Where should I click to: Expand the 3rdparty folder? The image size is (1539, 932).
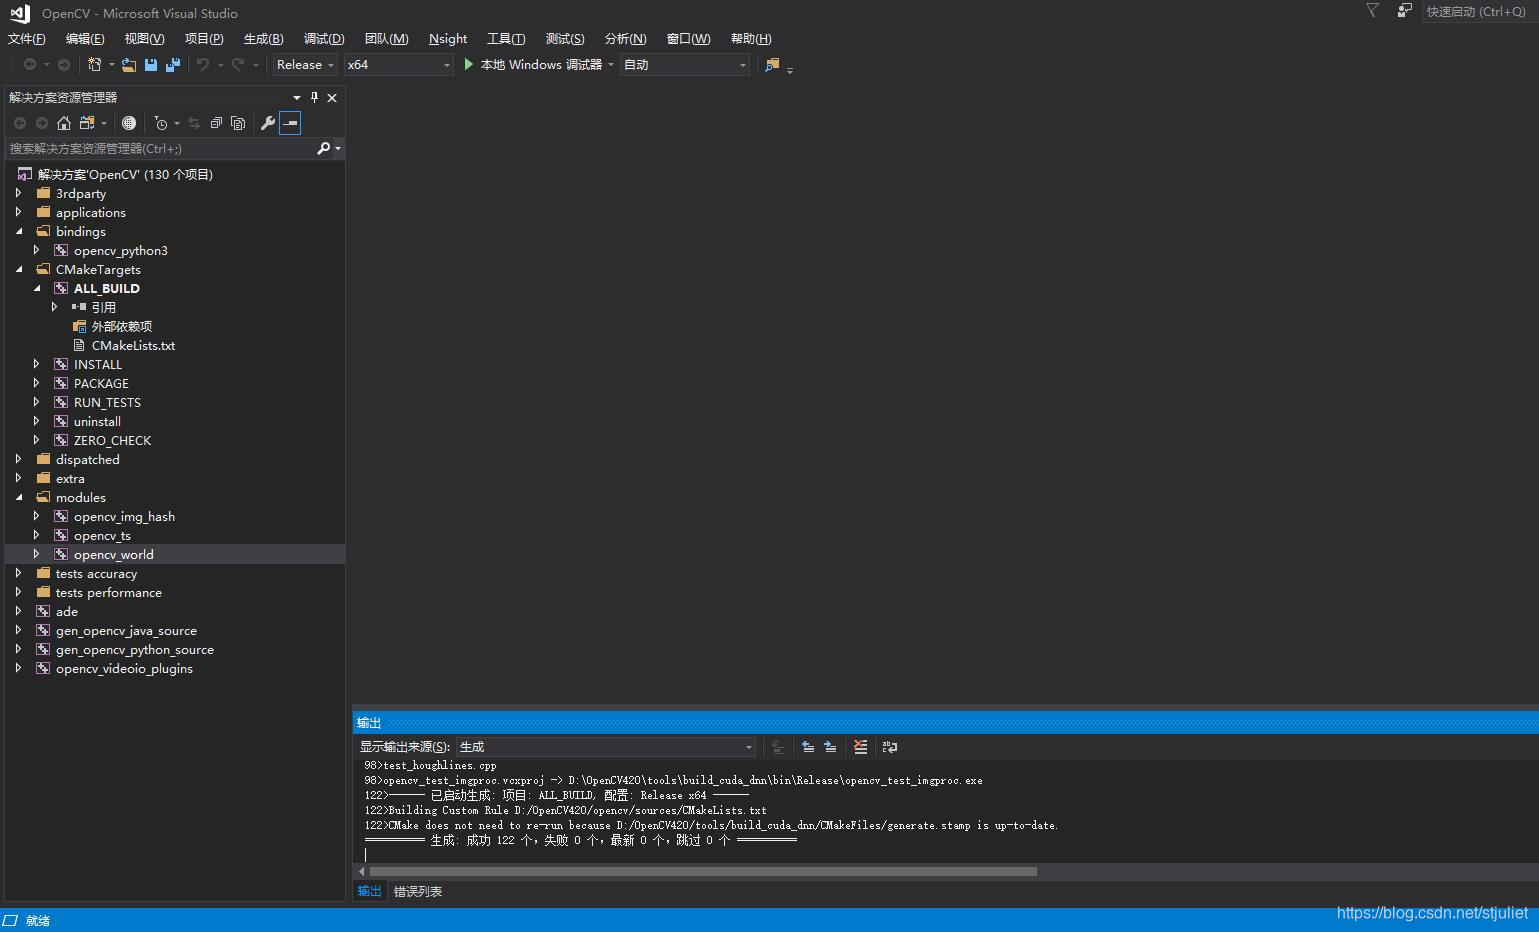coord(18,193)
